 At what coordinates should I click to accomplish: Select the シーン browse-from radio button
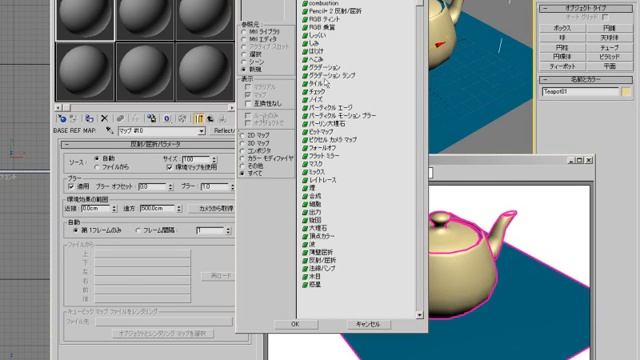click(244, 62)
